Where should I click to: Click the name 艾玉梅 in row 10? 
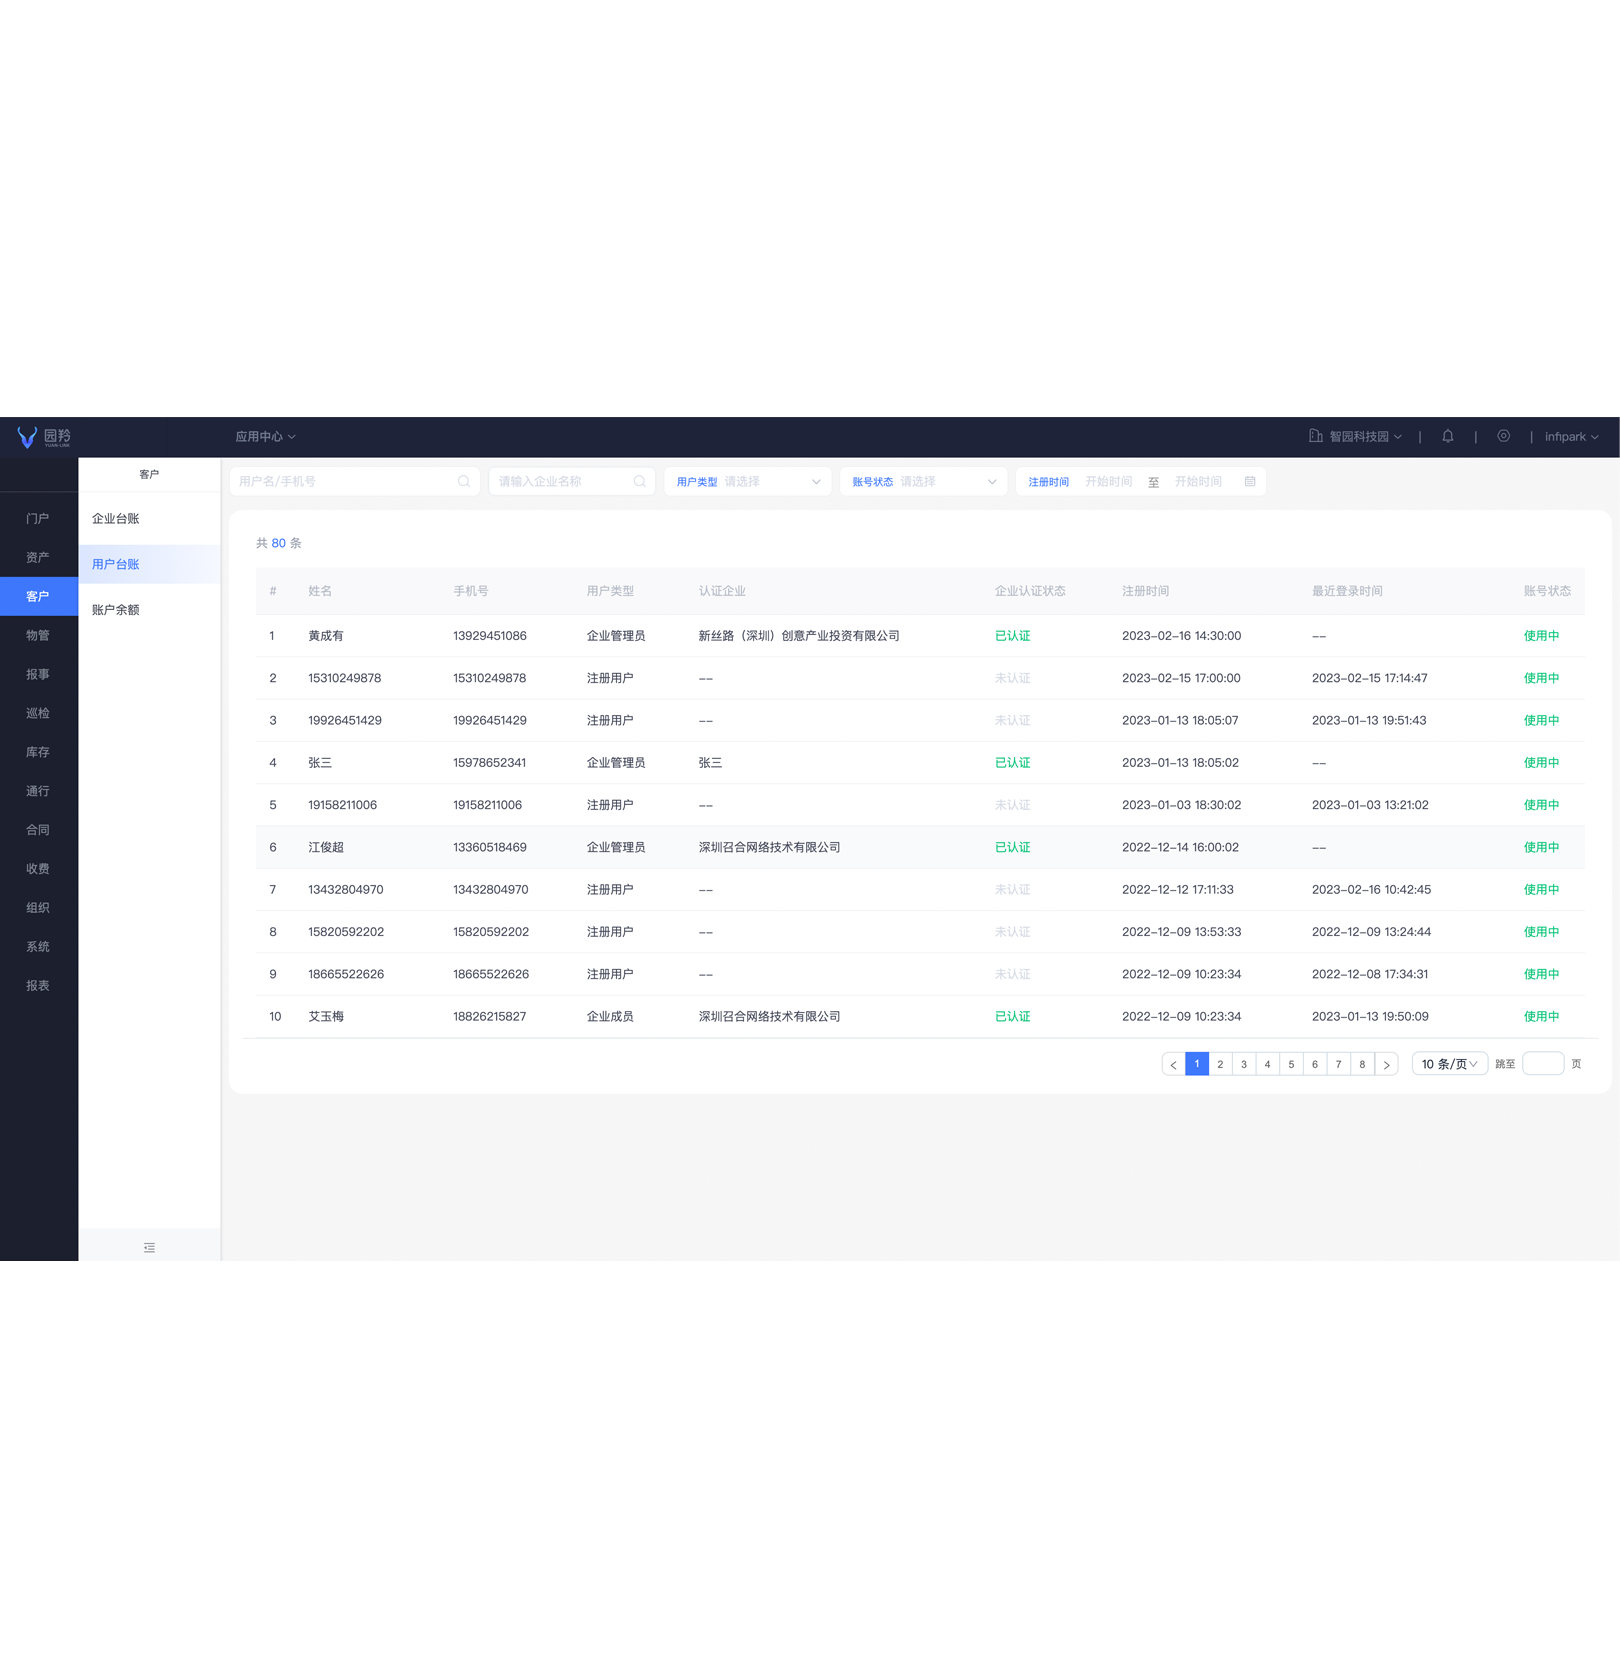[326, 1016]
